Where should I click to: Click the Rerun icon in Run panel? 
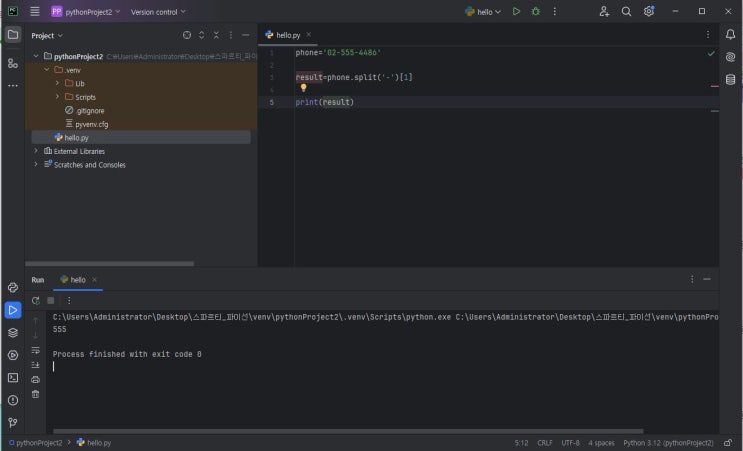coord(36,300)
